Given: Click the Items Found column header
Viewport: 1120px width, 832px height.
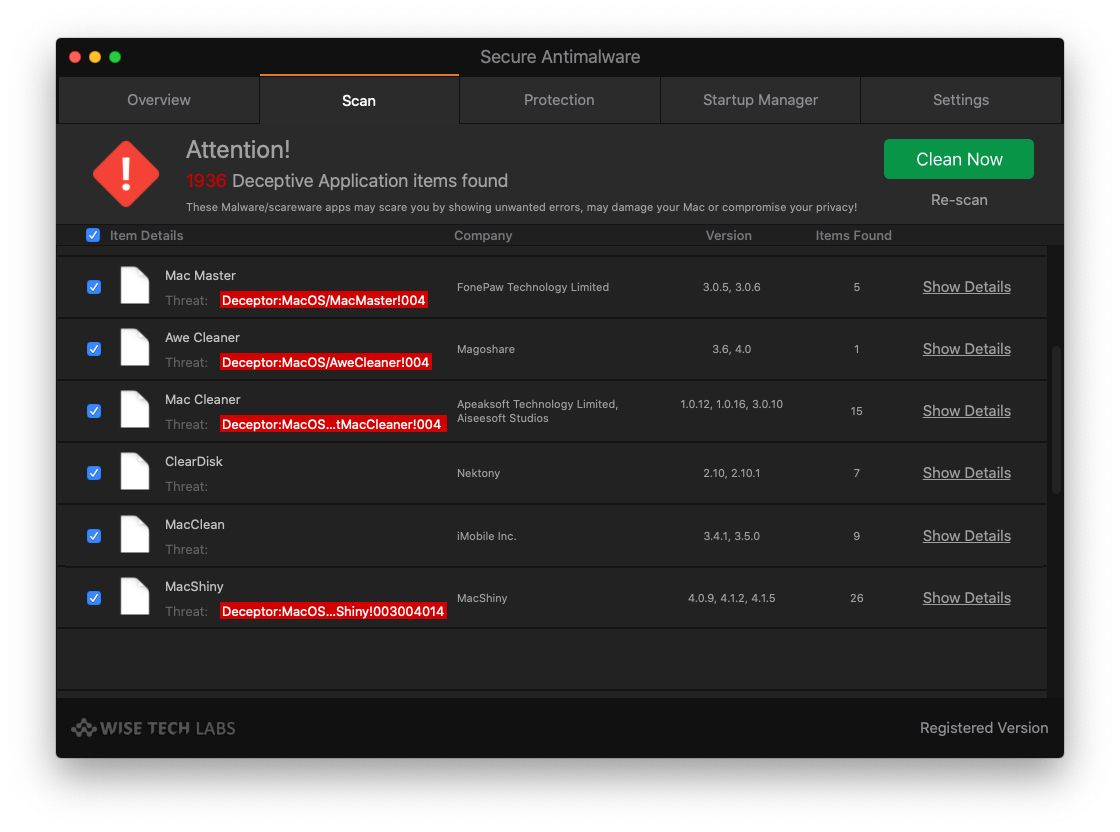Looking at the screenshot, I should click(854, 236).
